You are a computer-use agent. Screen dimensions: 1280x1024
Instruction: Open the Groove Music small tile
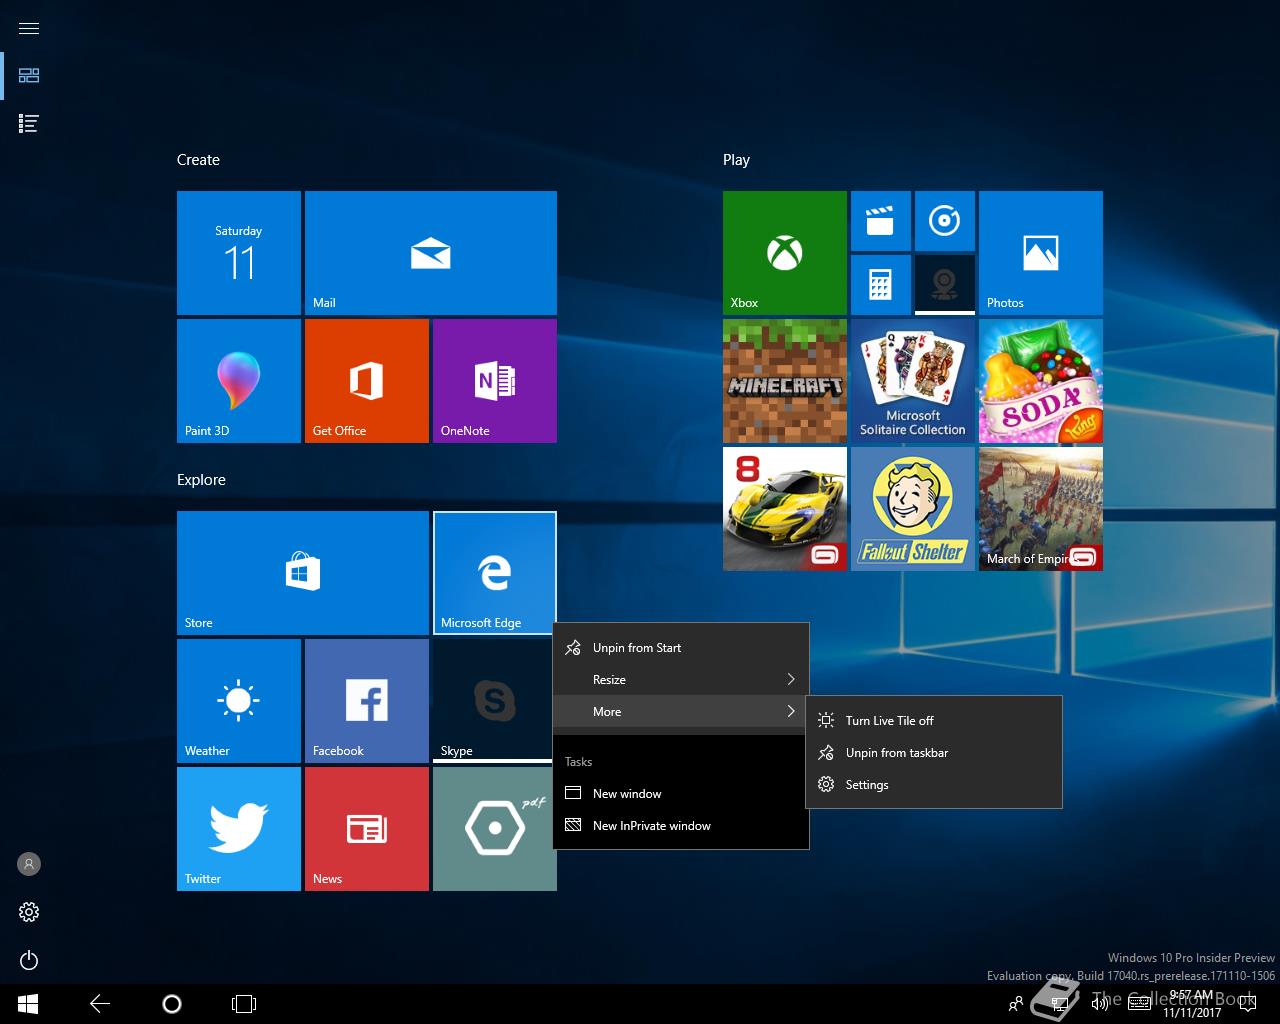945,221
